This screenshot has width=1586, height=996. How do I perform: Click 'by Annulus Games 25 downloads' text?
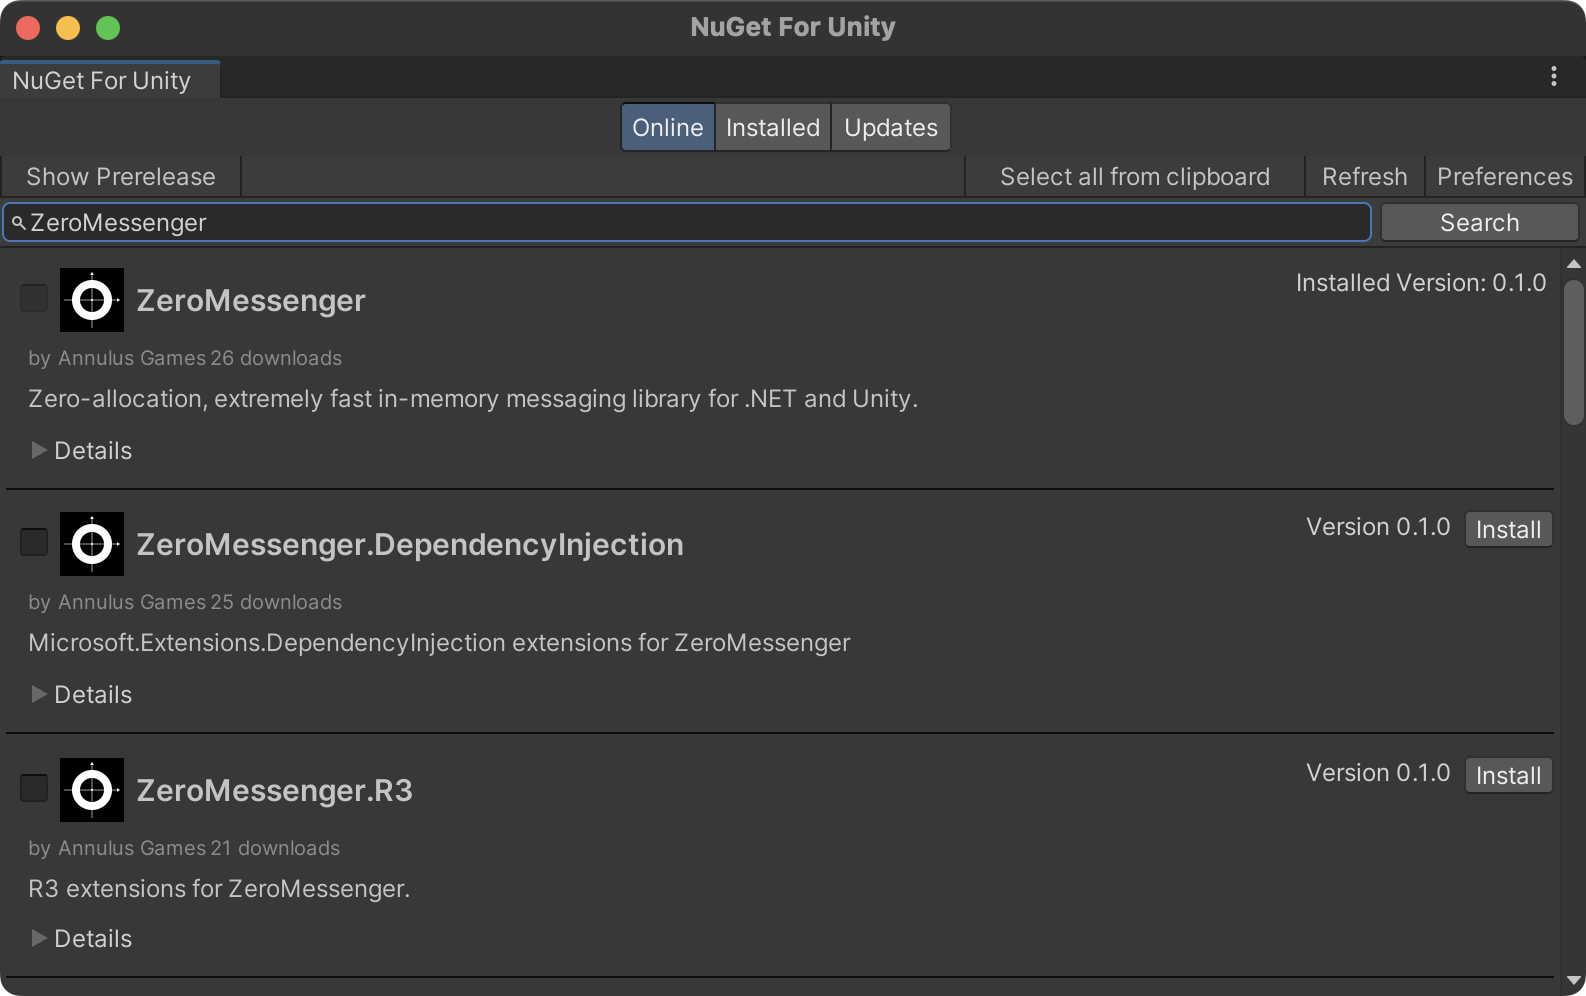[x=185, y=602]
